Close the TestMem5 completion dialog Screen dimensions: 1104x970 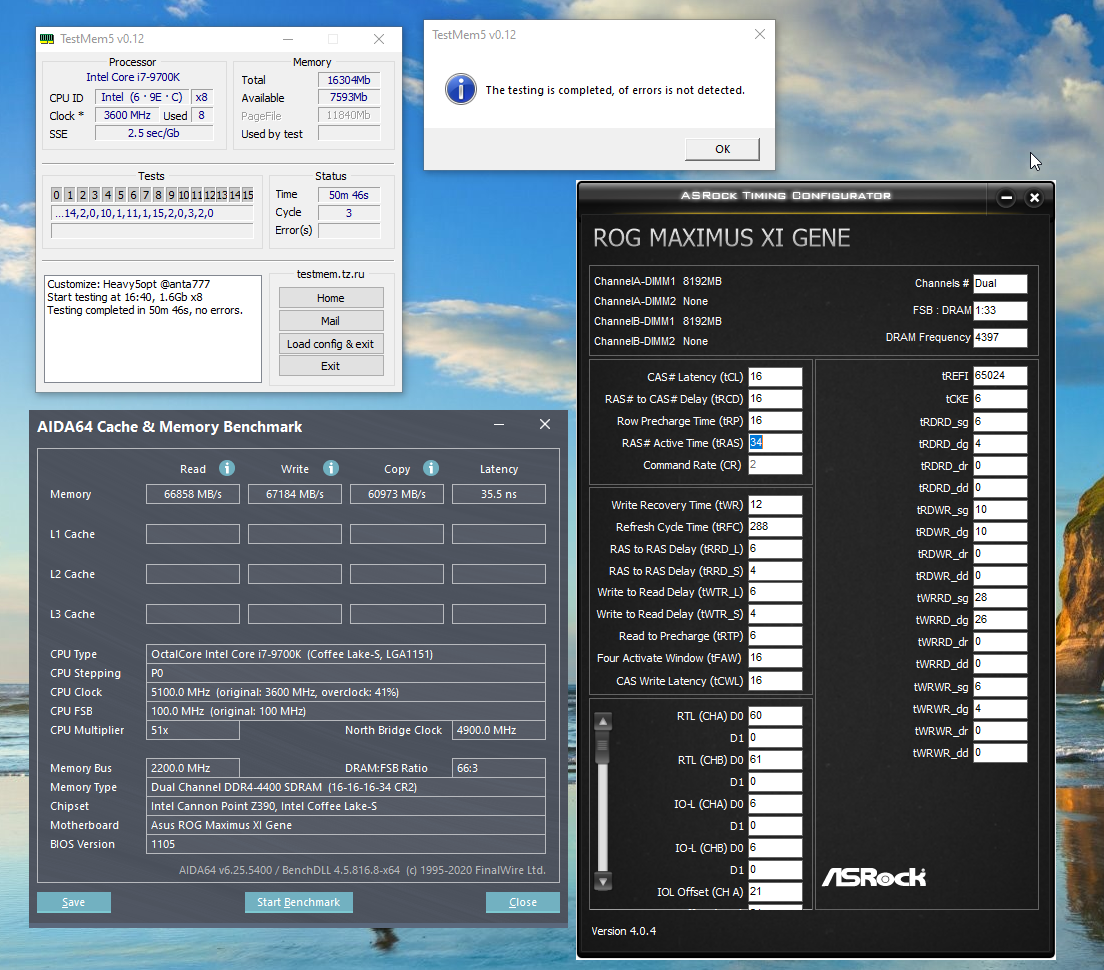click(x=760, y=34)
